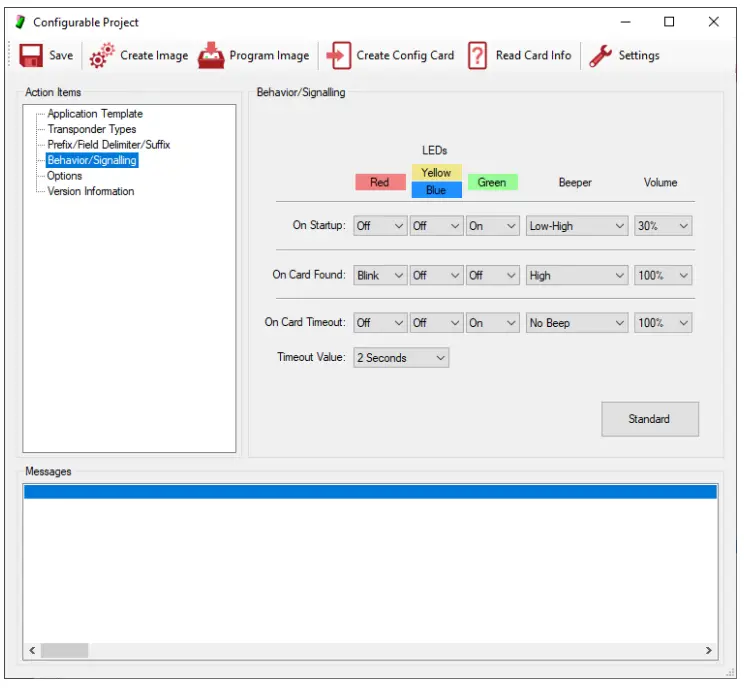Open the On Startup Beeper dropdown
The height and width of the screenshot is (693, 744).
coord(577,226)
